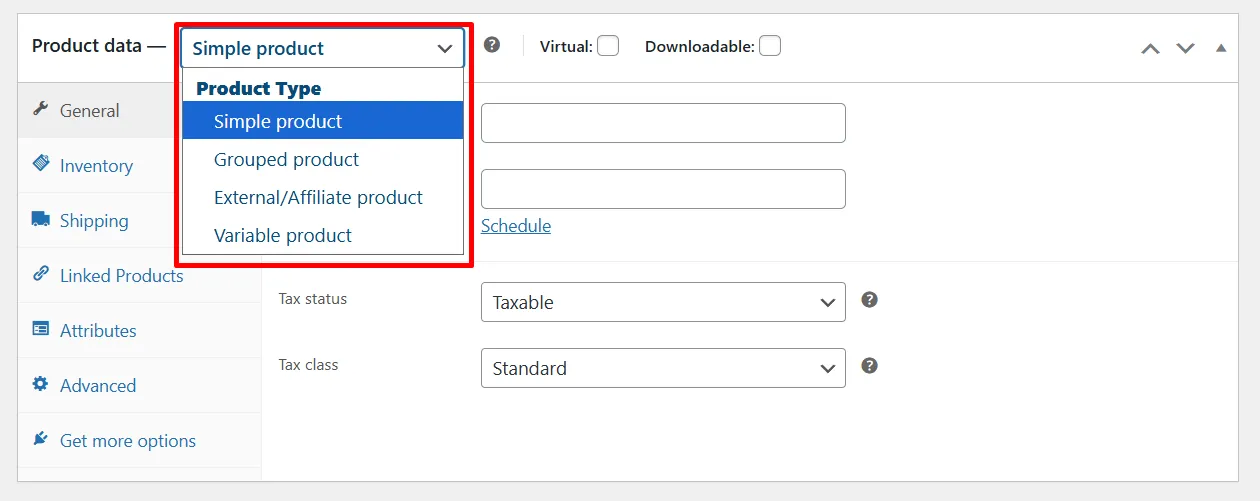Choose Grouped product from the list

click(323, 159)
